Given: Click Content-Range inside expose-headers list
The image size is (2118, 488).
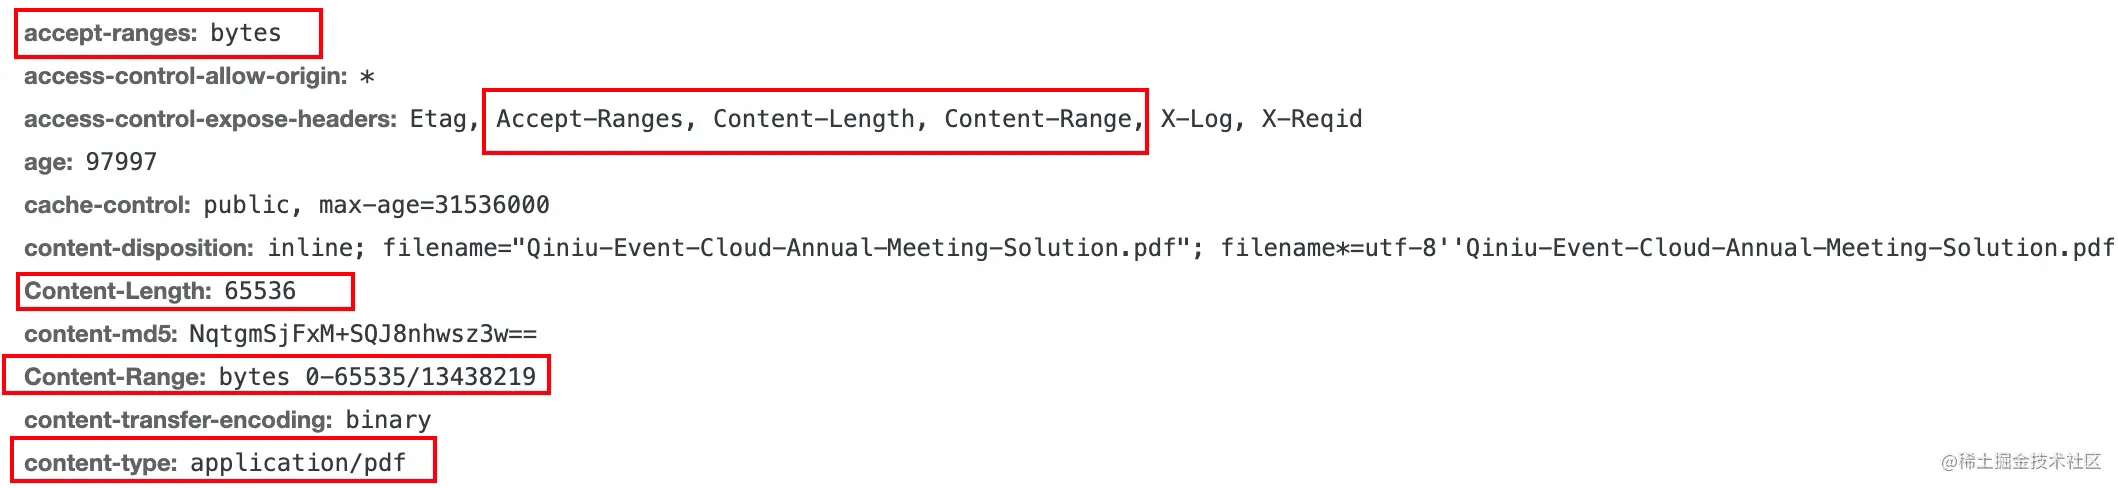Looking at the screenshot, I should 1044,119.
